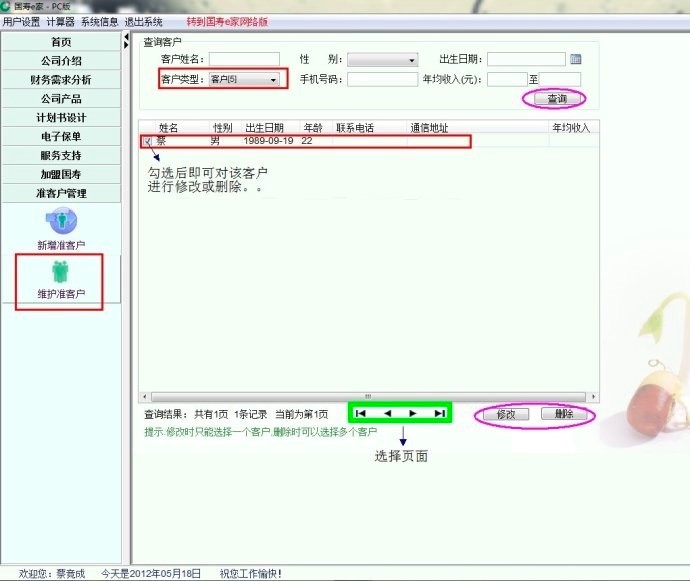Open 服务支持 section

click(x=61, y=155)
